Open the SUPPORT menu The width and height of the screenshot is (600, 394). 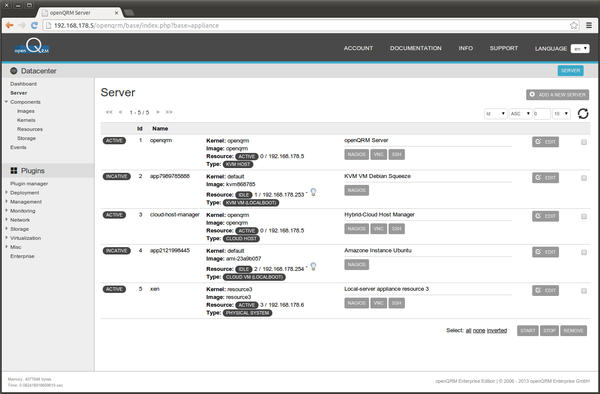[x=504, y=48]
